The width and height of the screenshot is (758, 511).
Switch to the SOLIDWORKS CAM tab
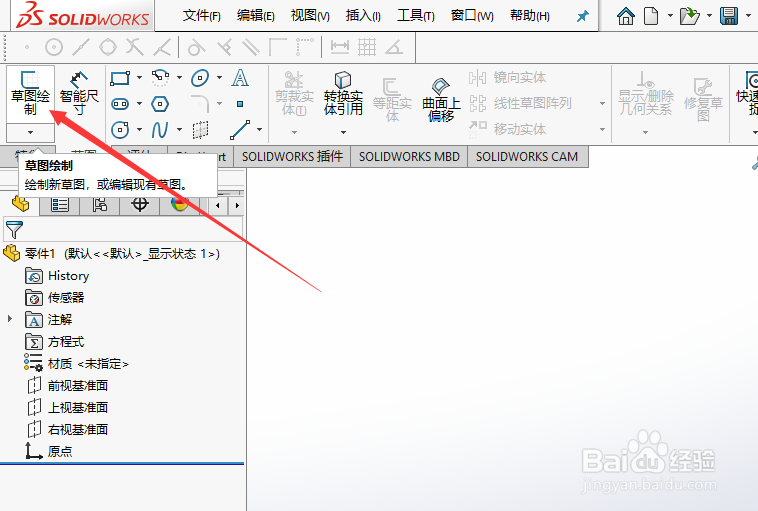point(527,157)
